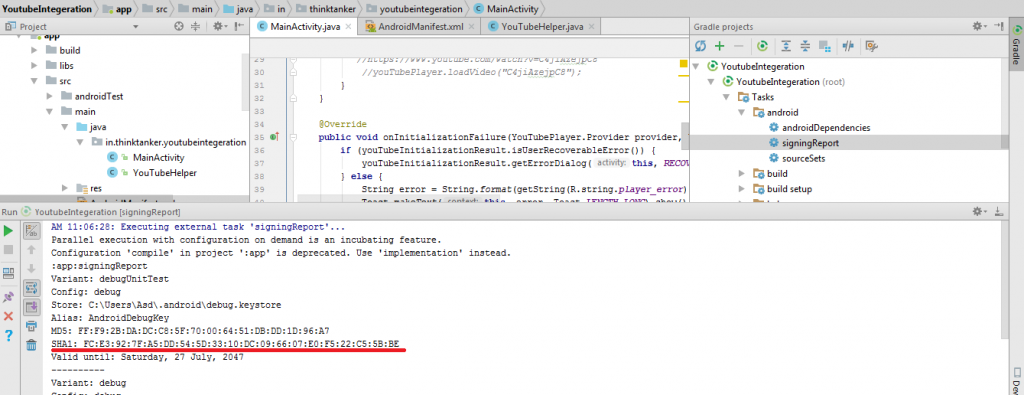Screen dimensions: 1024x395
Task: Collapse all in the Project panel
Action: 195,27
